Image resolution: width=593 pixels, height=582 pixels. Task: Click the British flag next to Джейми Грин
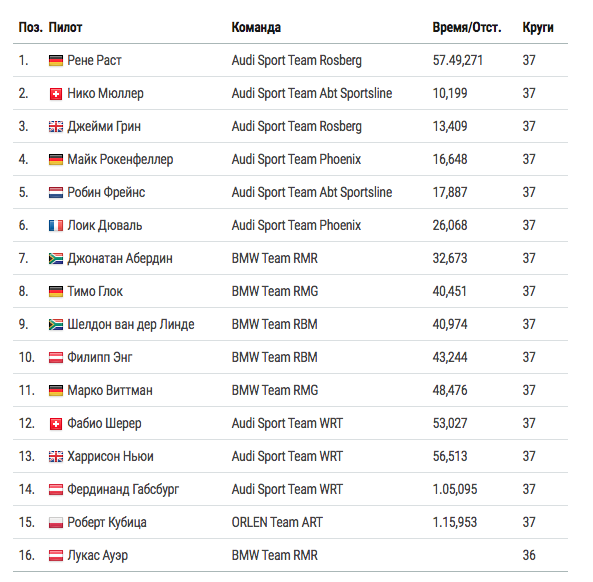pos(56,127)
